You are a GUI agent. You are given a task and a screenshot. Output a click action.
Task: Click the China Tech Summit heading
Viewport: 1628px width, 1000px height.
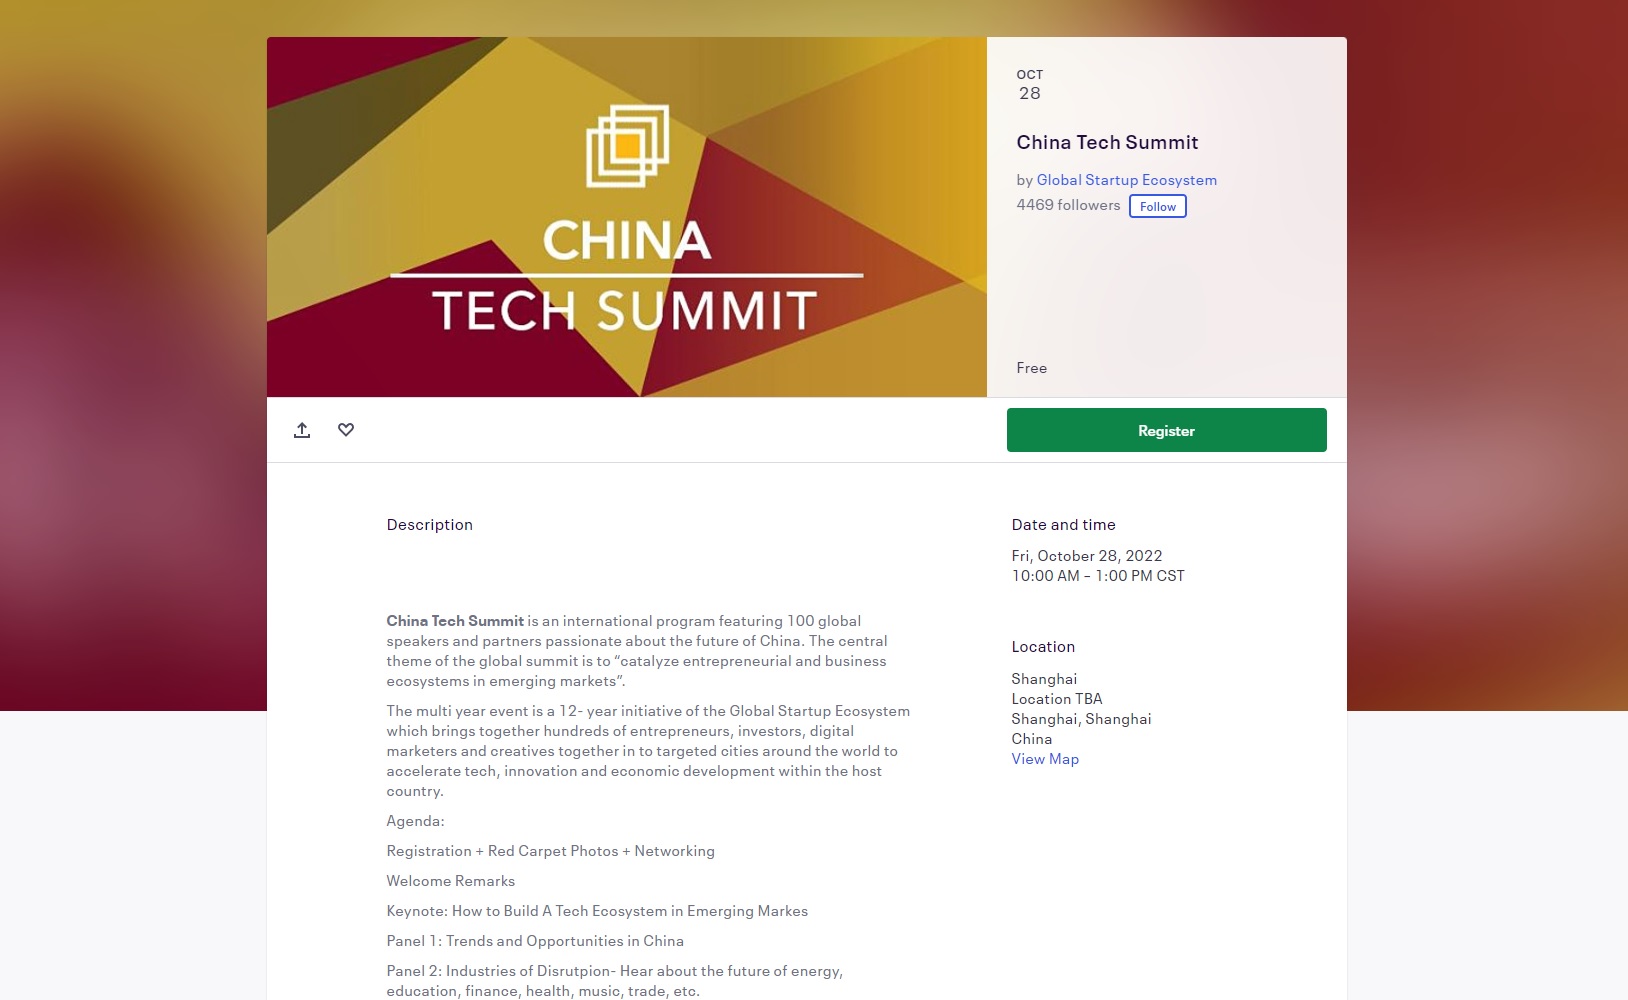[1106, 142]
